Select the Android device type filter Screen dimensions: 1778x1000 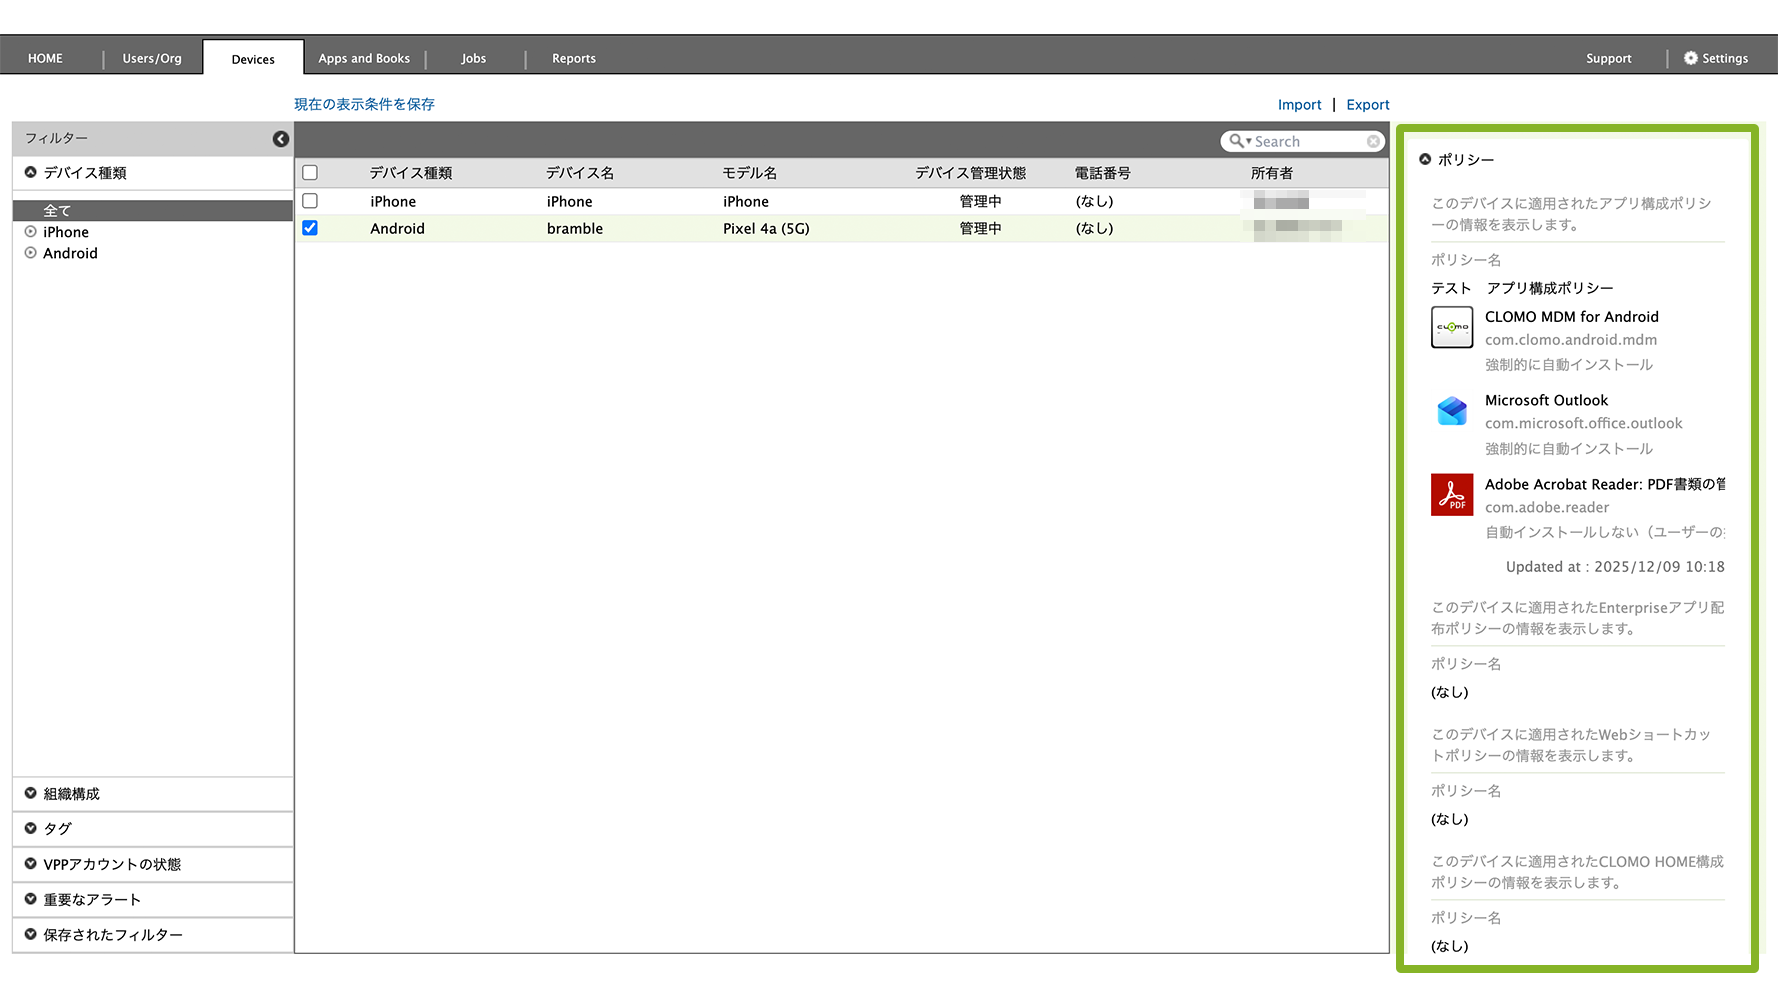(x=70, y=253)
